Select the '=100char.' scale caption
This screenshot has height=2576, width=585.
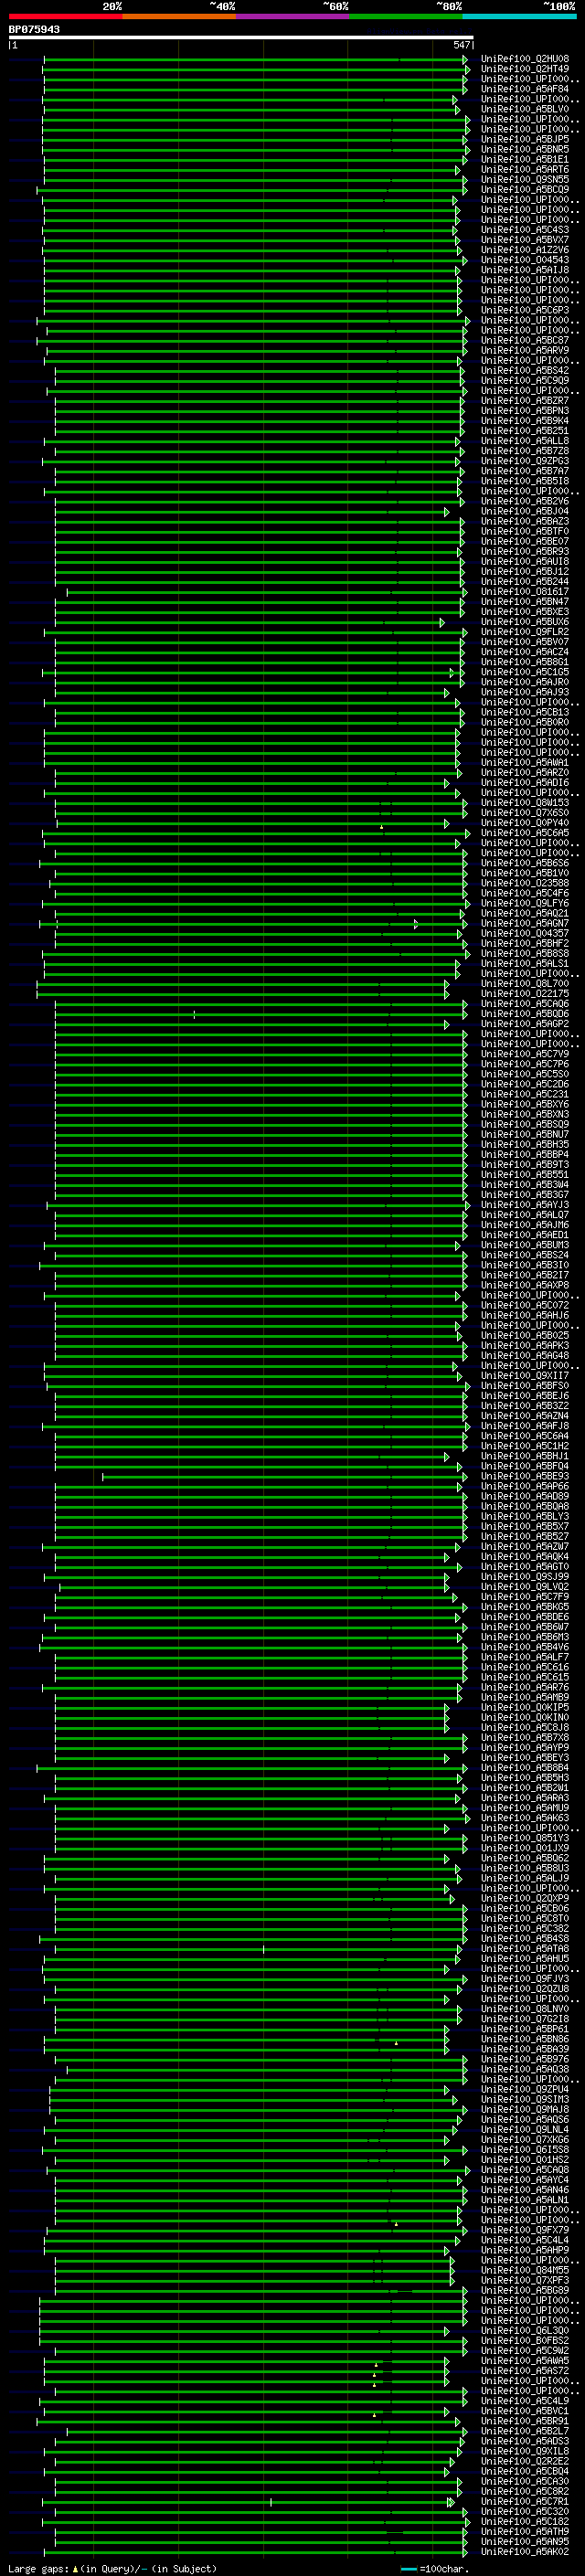pyautogui.click(x=445, y=2569)
